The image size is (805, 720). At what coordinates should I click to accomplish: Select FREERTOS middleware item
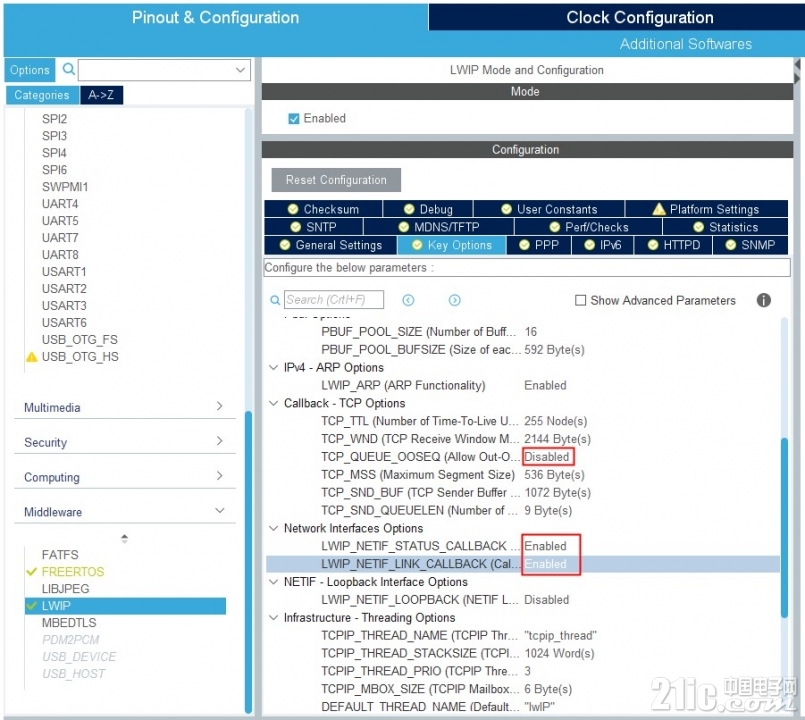(x=73, y=572)
